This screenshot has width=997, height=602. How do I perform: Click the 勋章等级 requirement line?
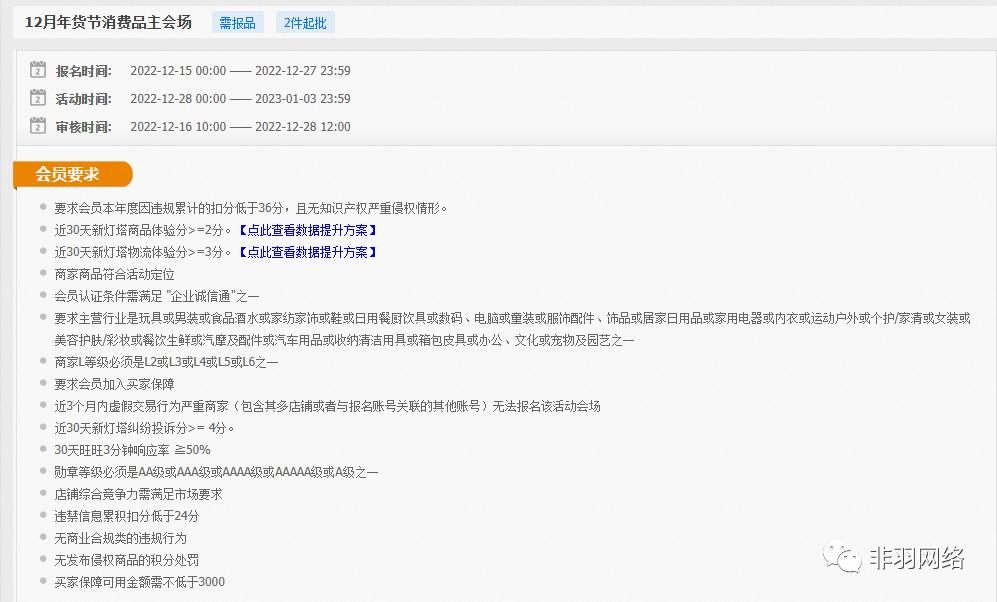point(216,472)
